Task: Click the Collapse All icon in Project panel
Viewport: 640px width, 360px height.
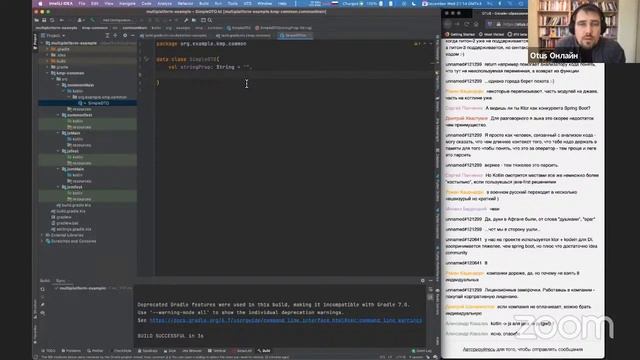Action: pyautogui.click(x=115, y=36)
